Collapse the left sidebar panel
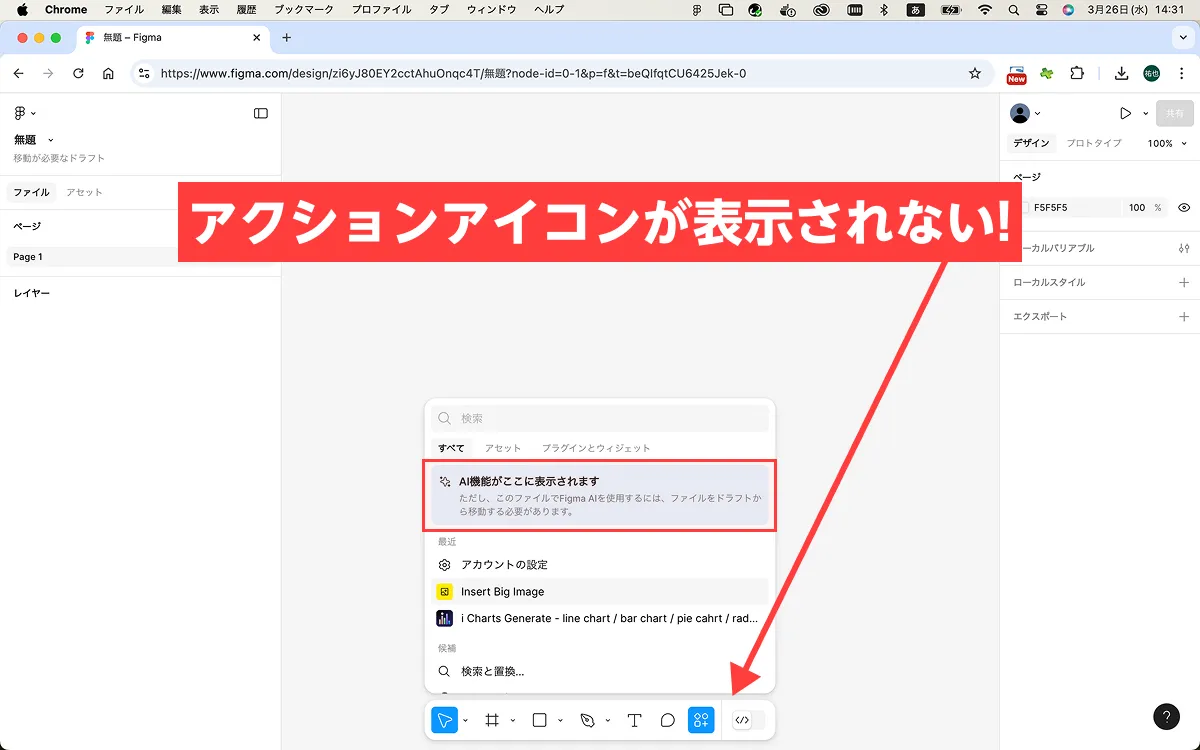 click(261, 114)
